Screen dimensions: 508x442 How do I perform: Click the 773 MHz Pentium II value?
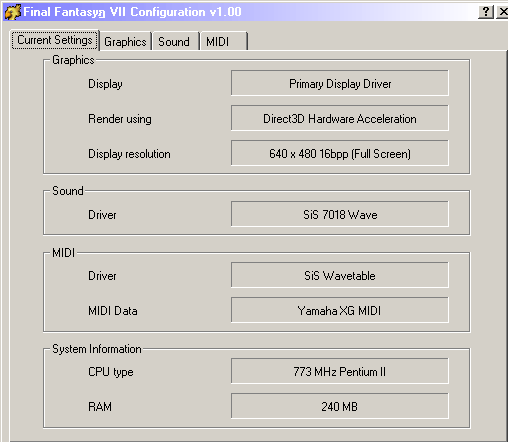[x=340, y=371]
